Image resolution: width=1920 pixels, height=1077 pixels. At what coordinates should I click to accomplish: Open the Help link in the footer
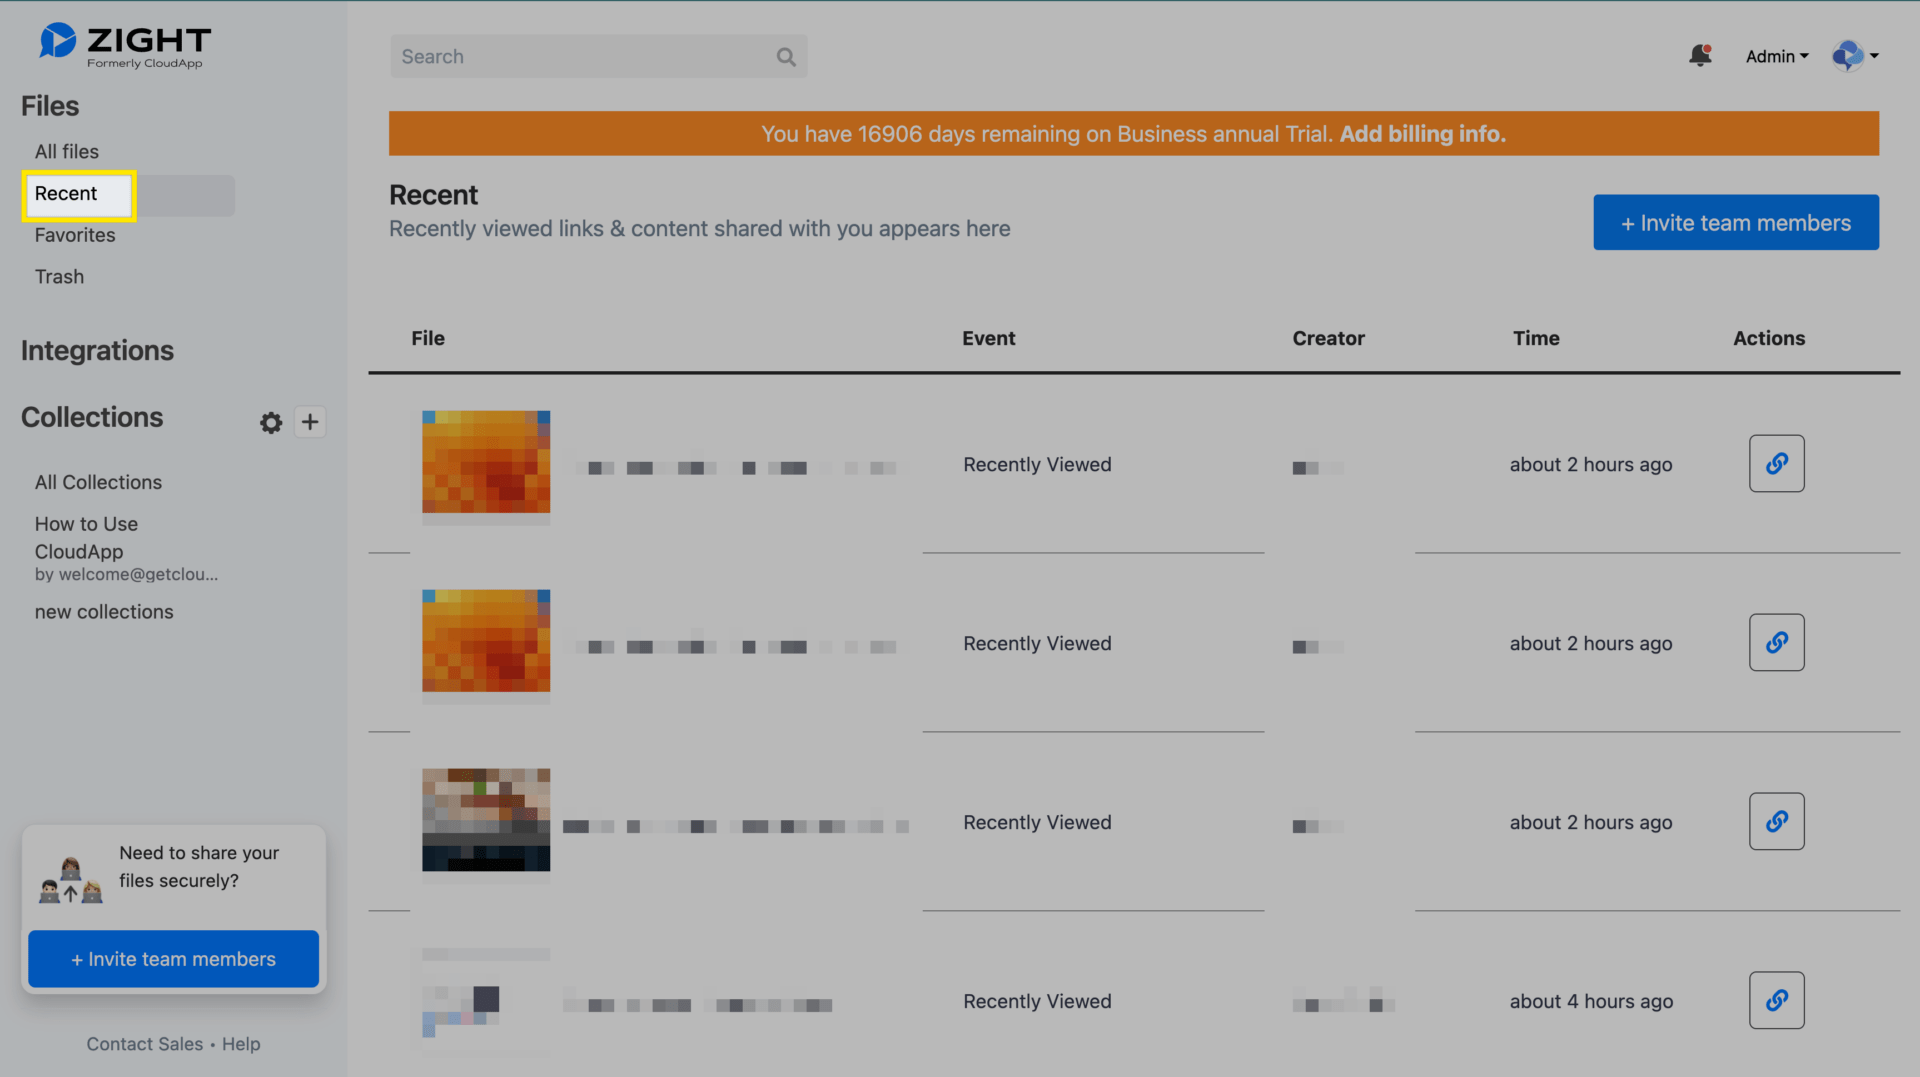[x=241, y=1044]
